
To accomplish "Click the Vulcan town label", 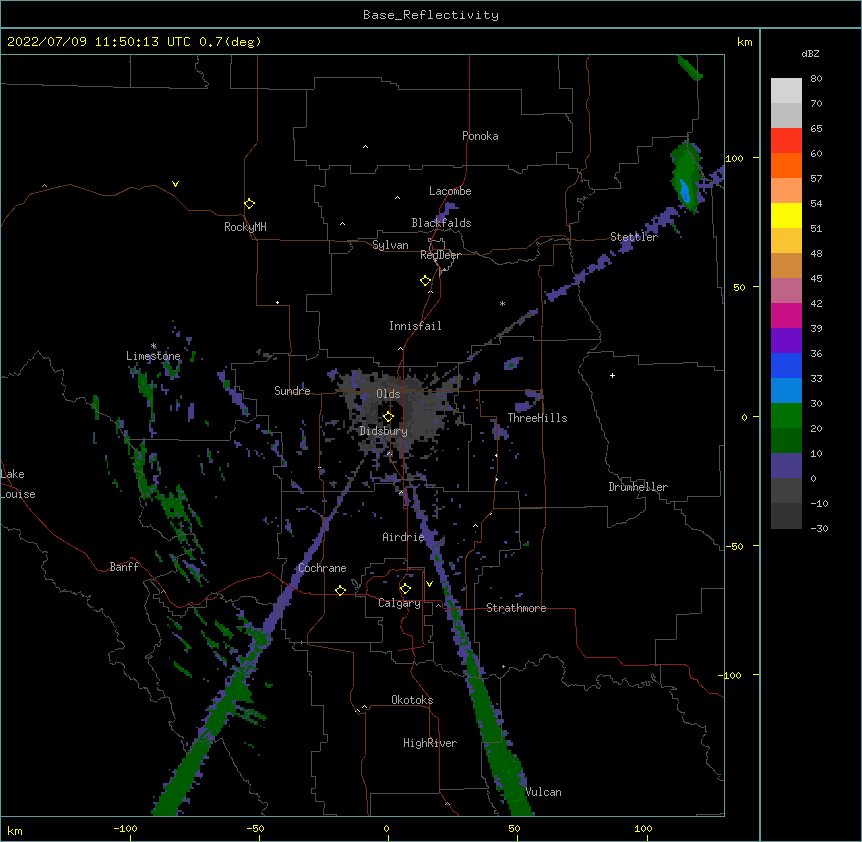I will pyautogui.click(x=543, y=792).
